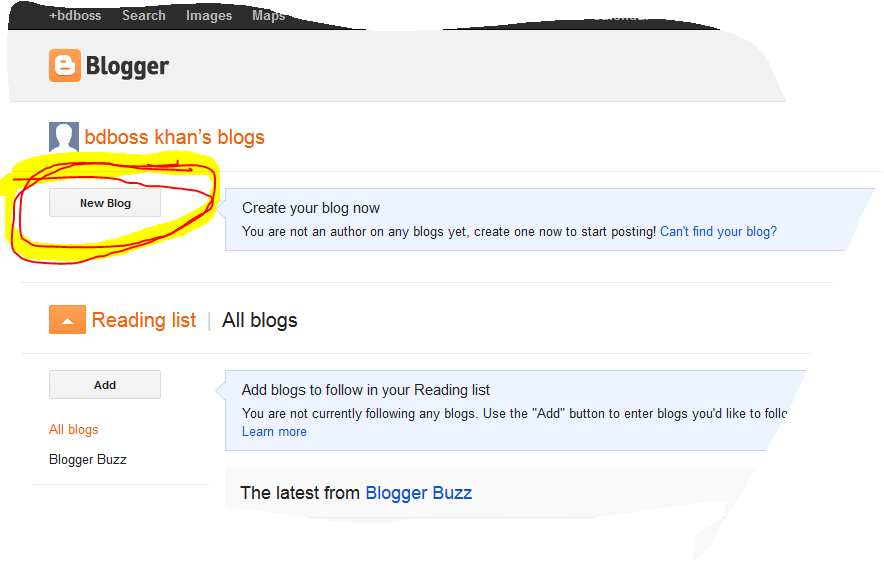Switch to the All blogs tab heading
Image resolution: width=884 pixels, height=561 pixels.
[260, 320]
